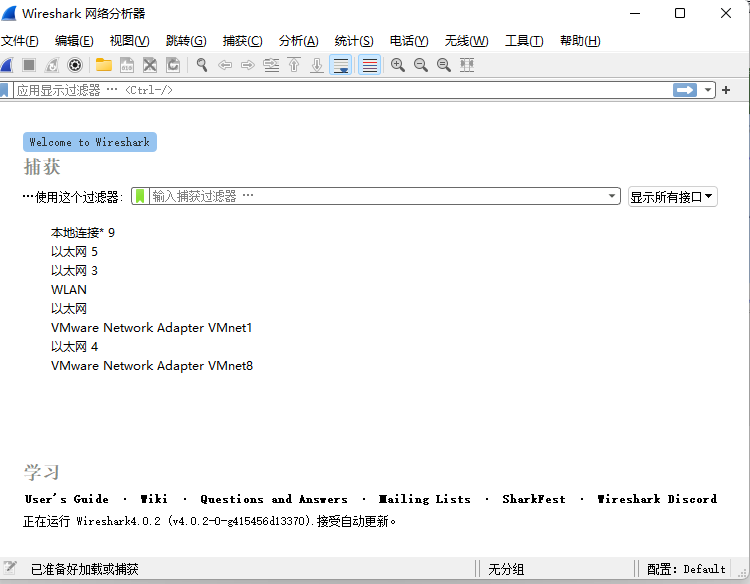Start capturing packets with shark fin icon
The height and width of the screenshot is (584, 750).
7,65
